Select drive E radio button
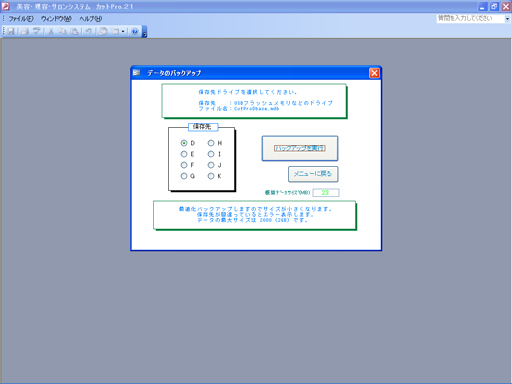Screen dimensions: 512x384 click(184, 154)
